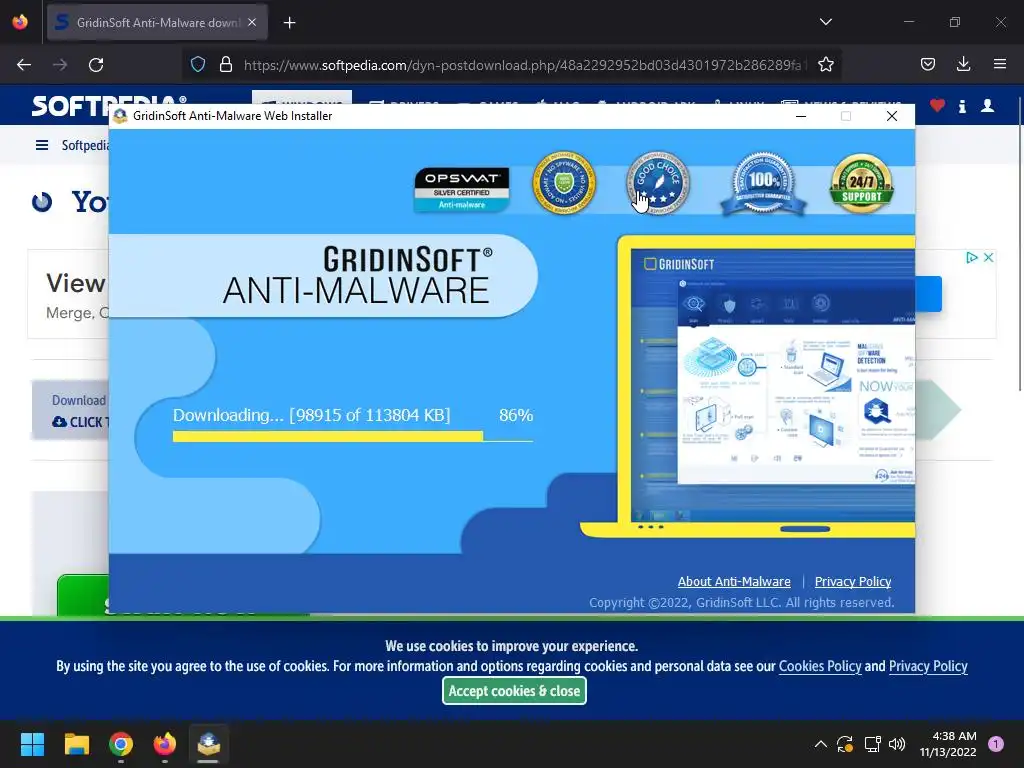
Task: Close the Softpedia advertisement
Action: click(989, 257)
